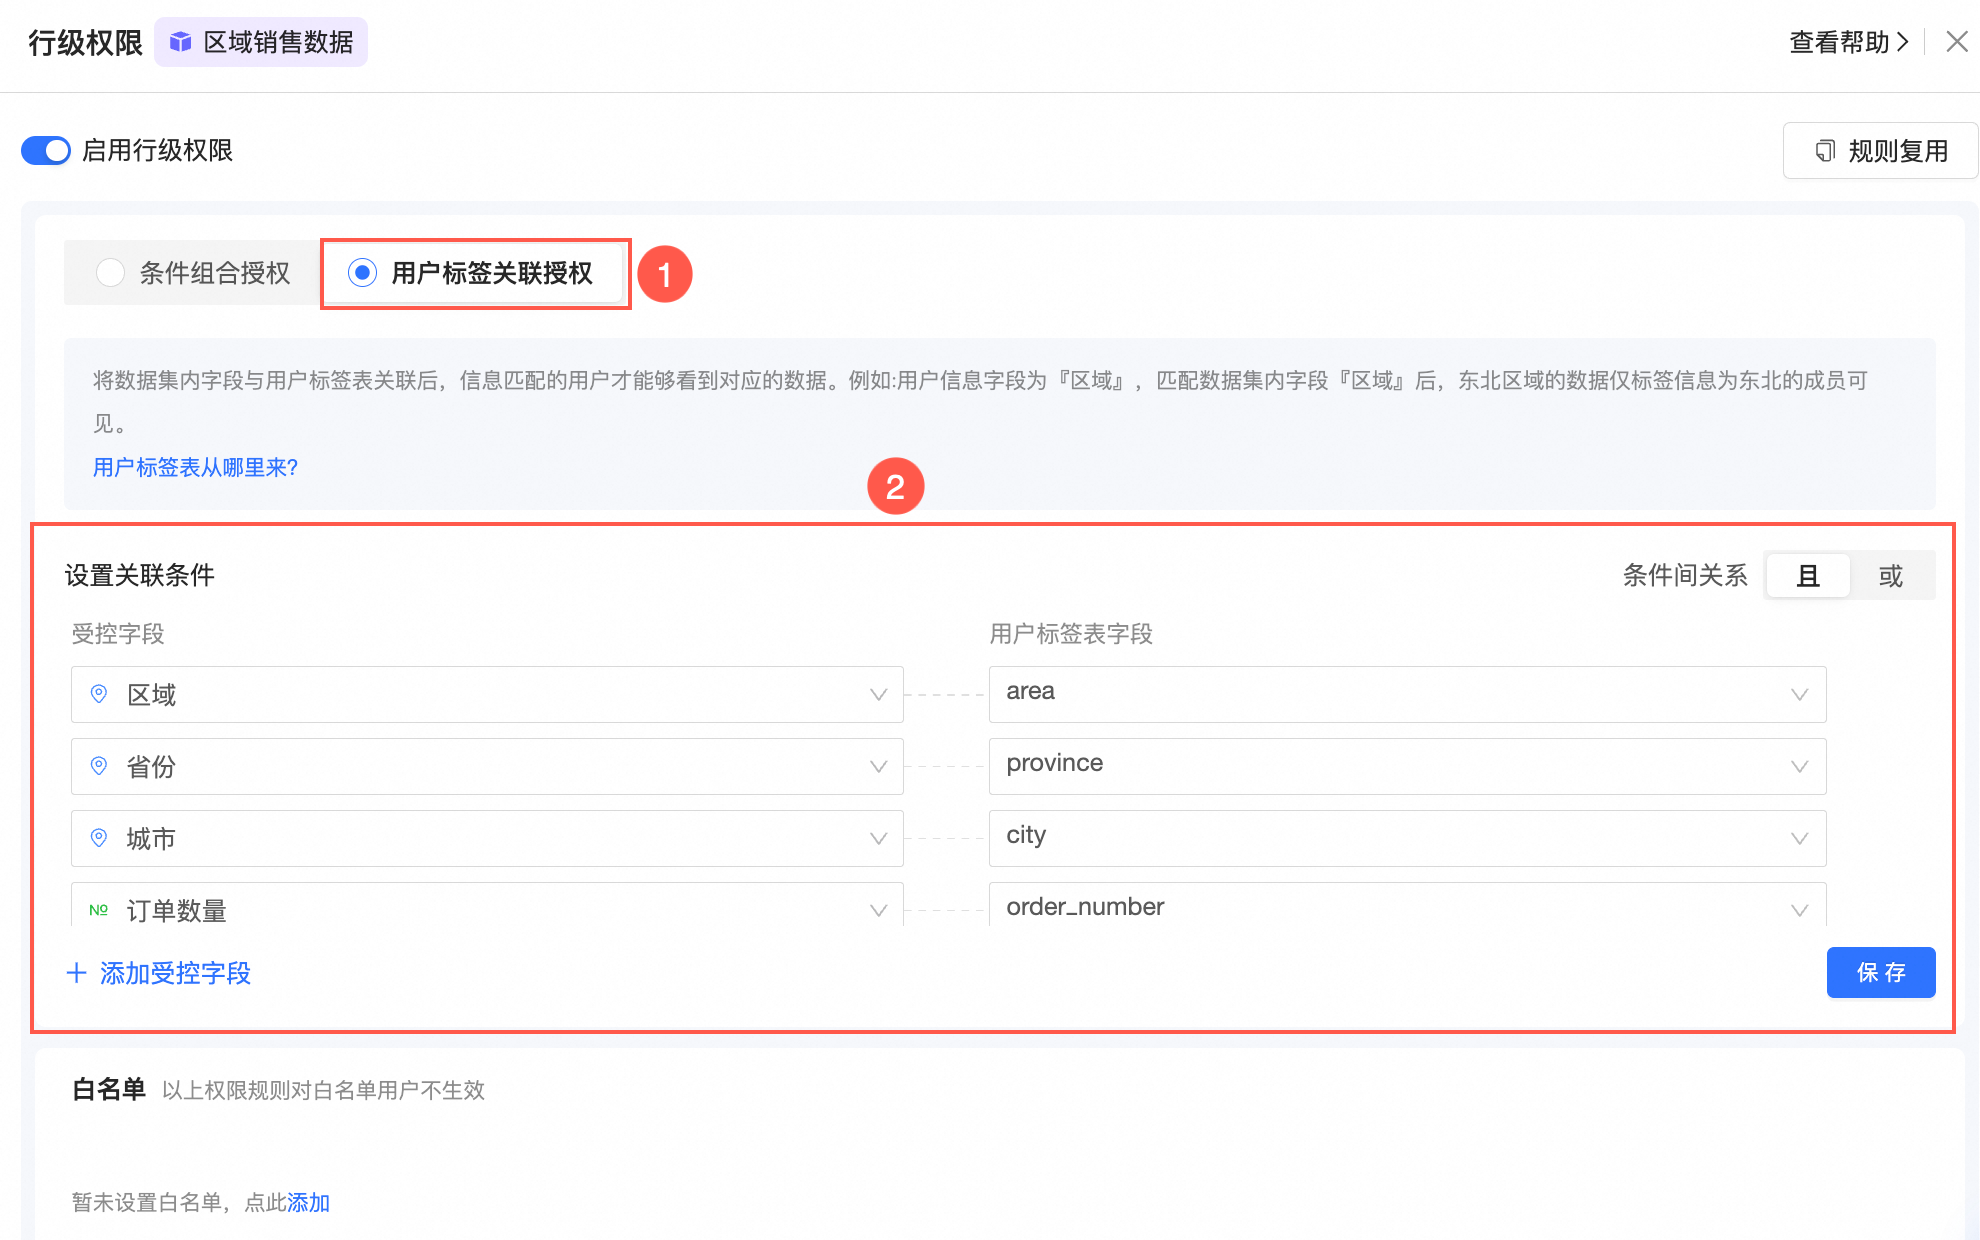Click the green number icon beside 订单数量
Image resolution: width=1980 pixels, height=1240 pixels.
pyautogui.click(x=99, y=910)
